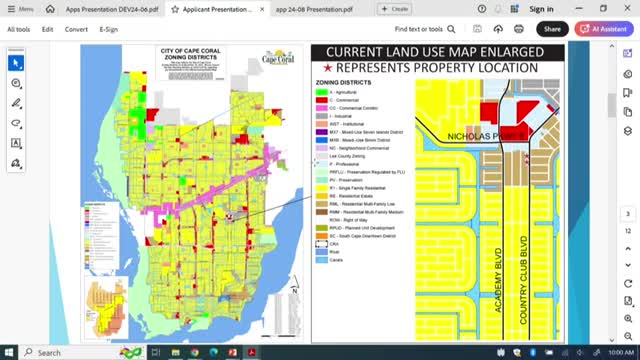The image size is (640, 360).
Task: Click the ACADEMY BLVD map label
Action: 498,280
